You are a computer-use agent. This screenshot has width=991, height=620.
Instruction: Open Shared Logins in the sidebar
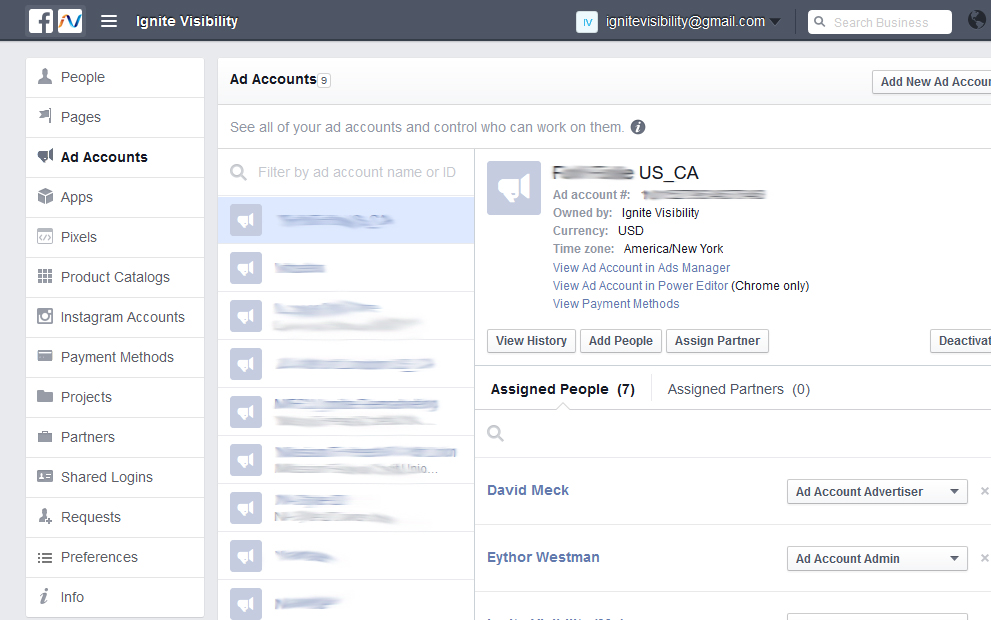115,477
